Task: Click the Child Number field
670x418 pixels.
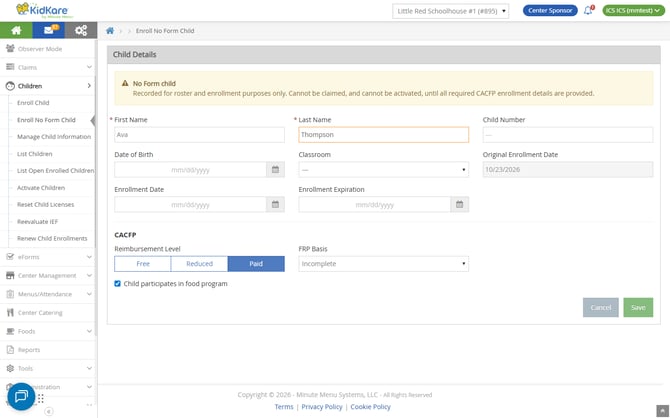Action: click(x=568, y=135)
